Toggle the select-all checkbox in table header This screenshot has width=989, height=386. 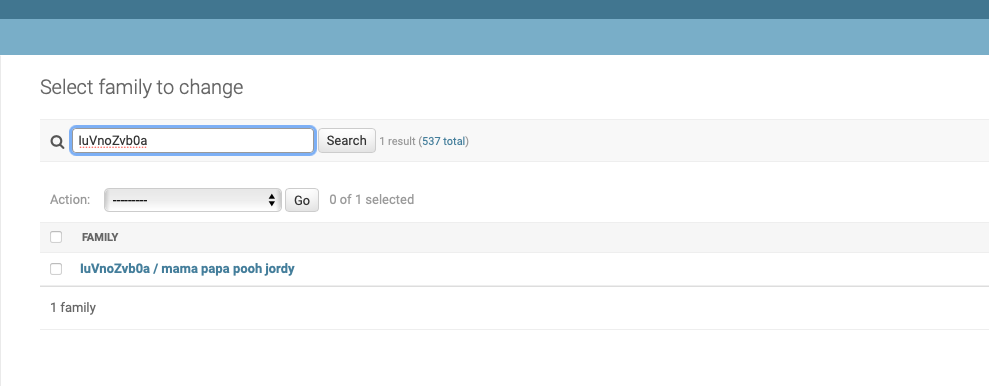tap(56, 237)
